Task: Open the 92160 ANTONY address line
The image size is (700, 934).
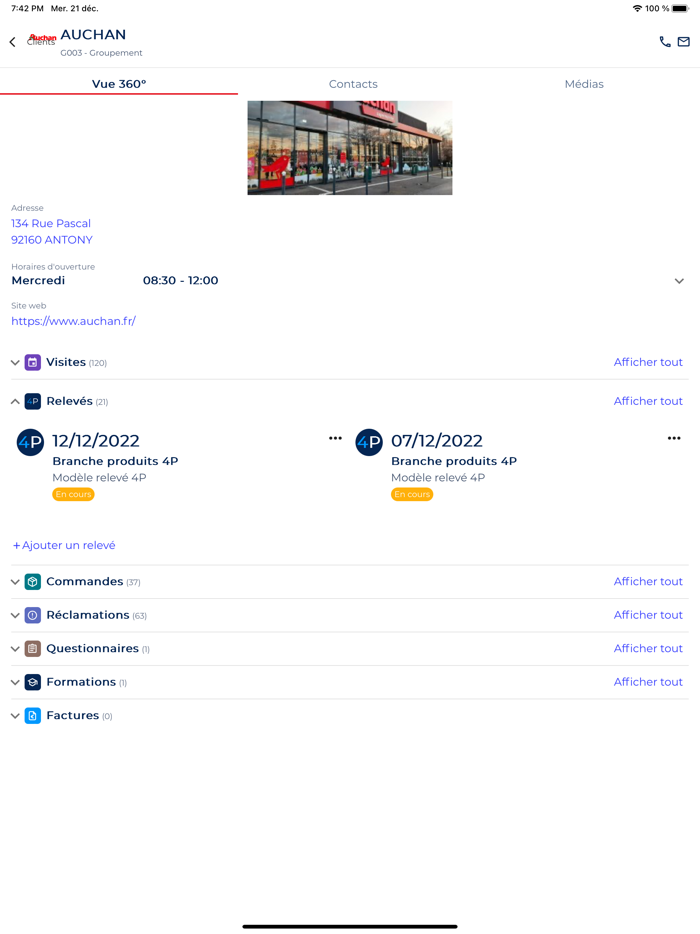Action: [52, 240]
